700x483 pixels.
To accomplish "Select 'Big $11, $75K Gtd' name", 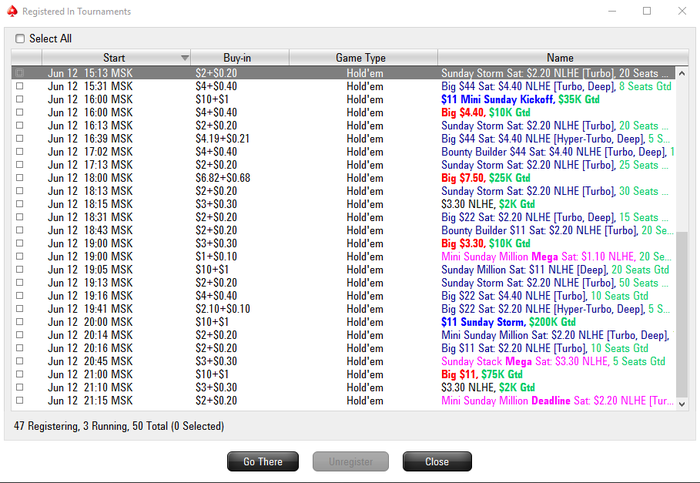I will click(x=482, y=374).
